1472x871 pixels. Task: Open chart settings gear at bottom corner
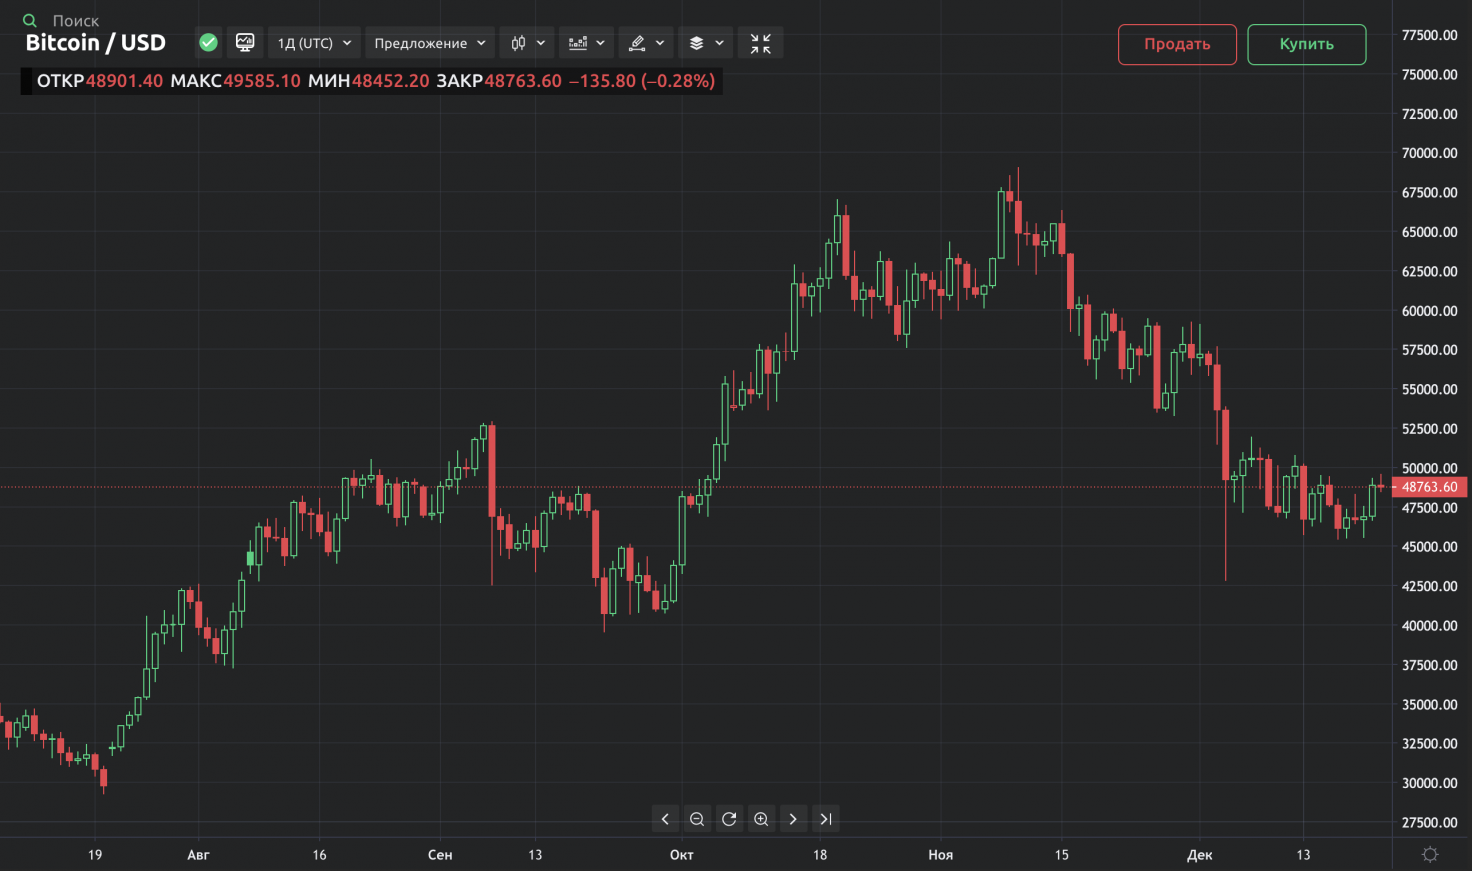1430,854
